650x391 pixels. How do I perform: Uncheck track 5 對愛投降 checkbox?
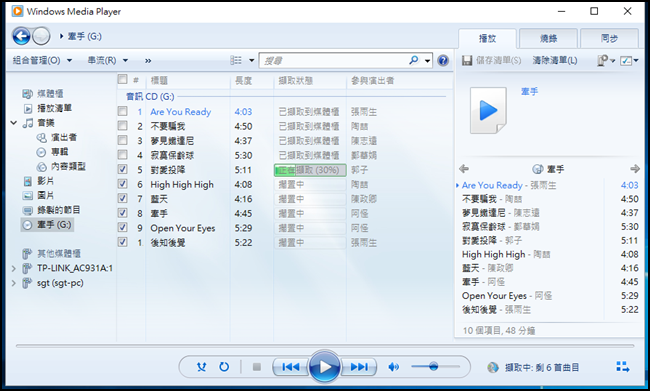122,169
